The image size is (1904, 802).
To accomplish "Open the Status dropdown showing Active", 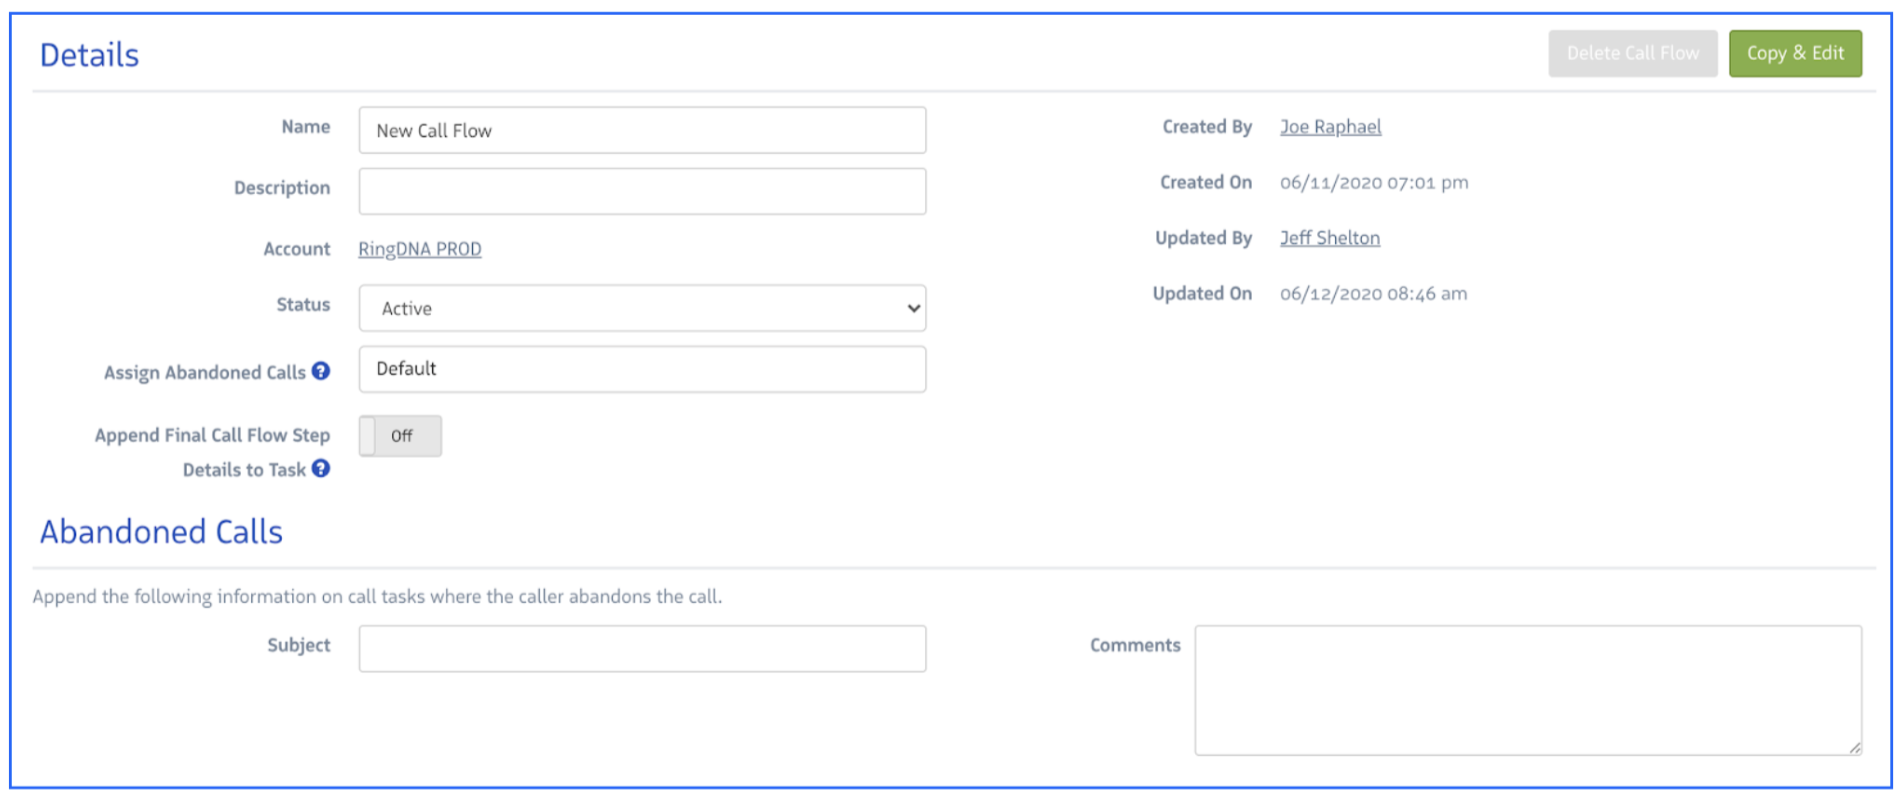I will tap(642, 308).
